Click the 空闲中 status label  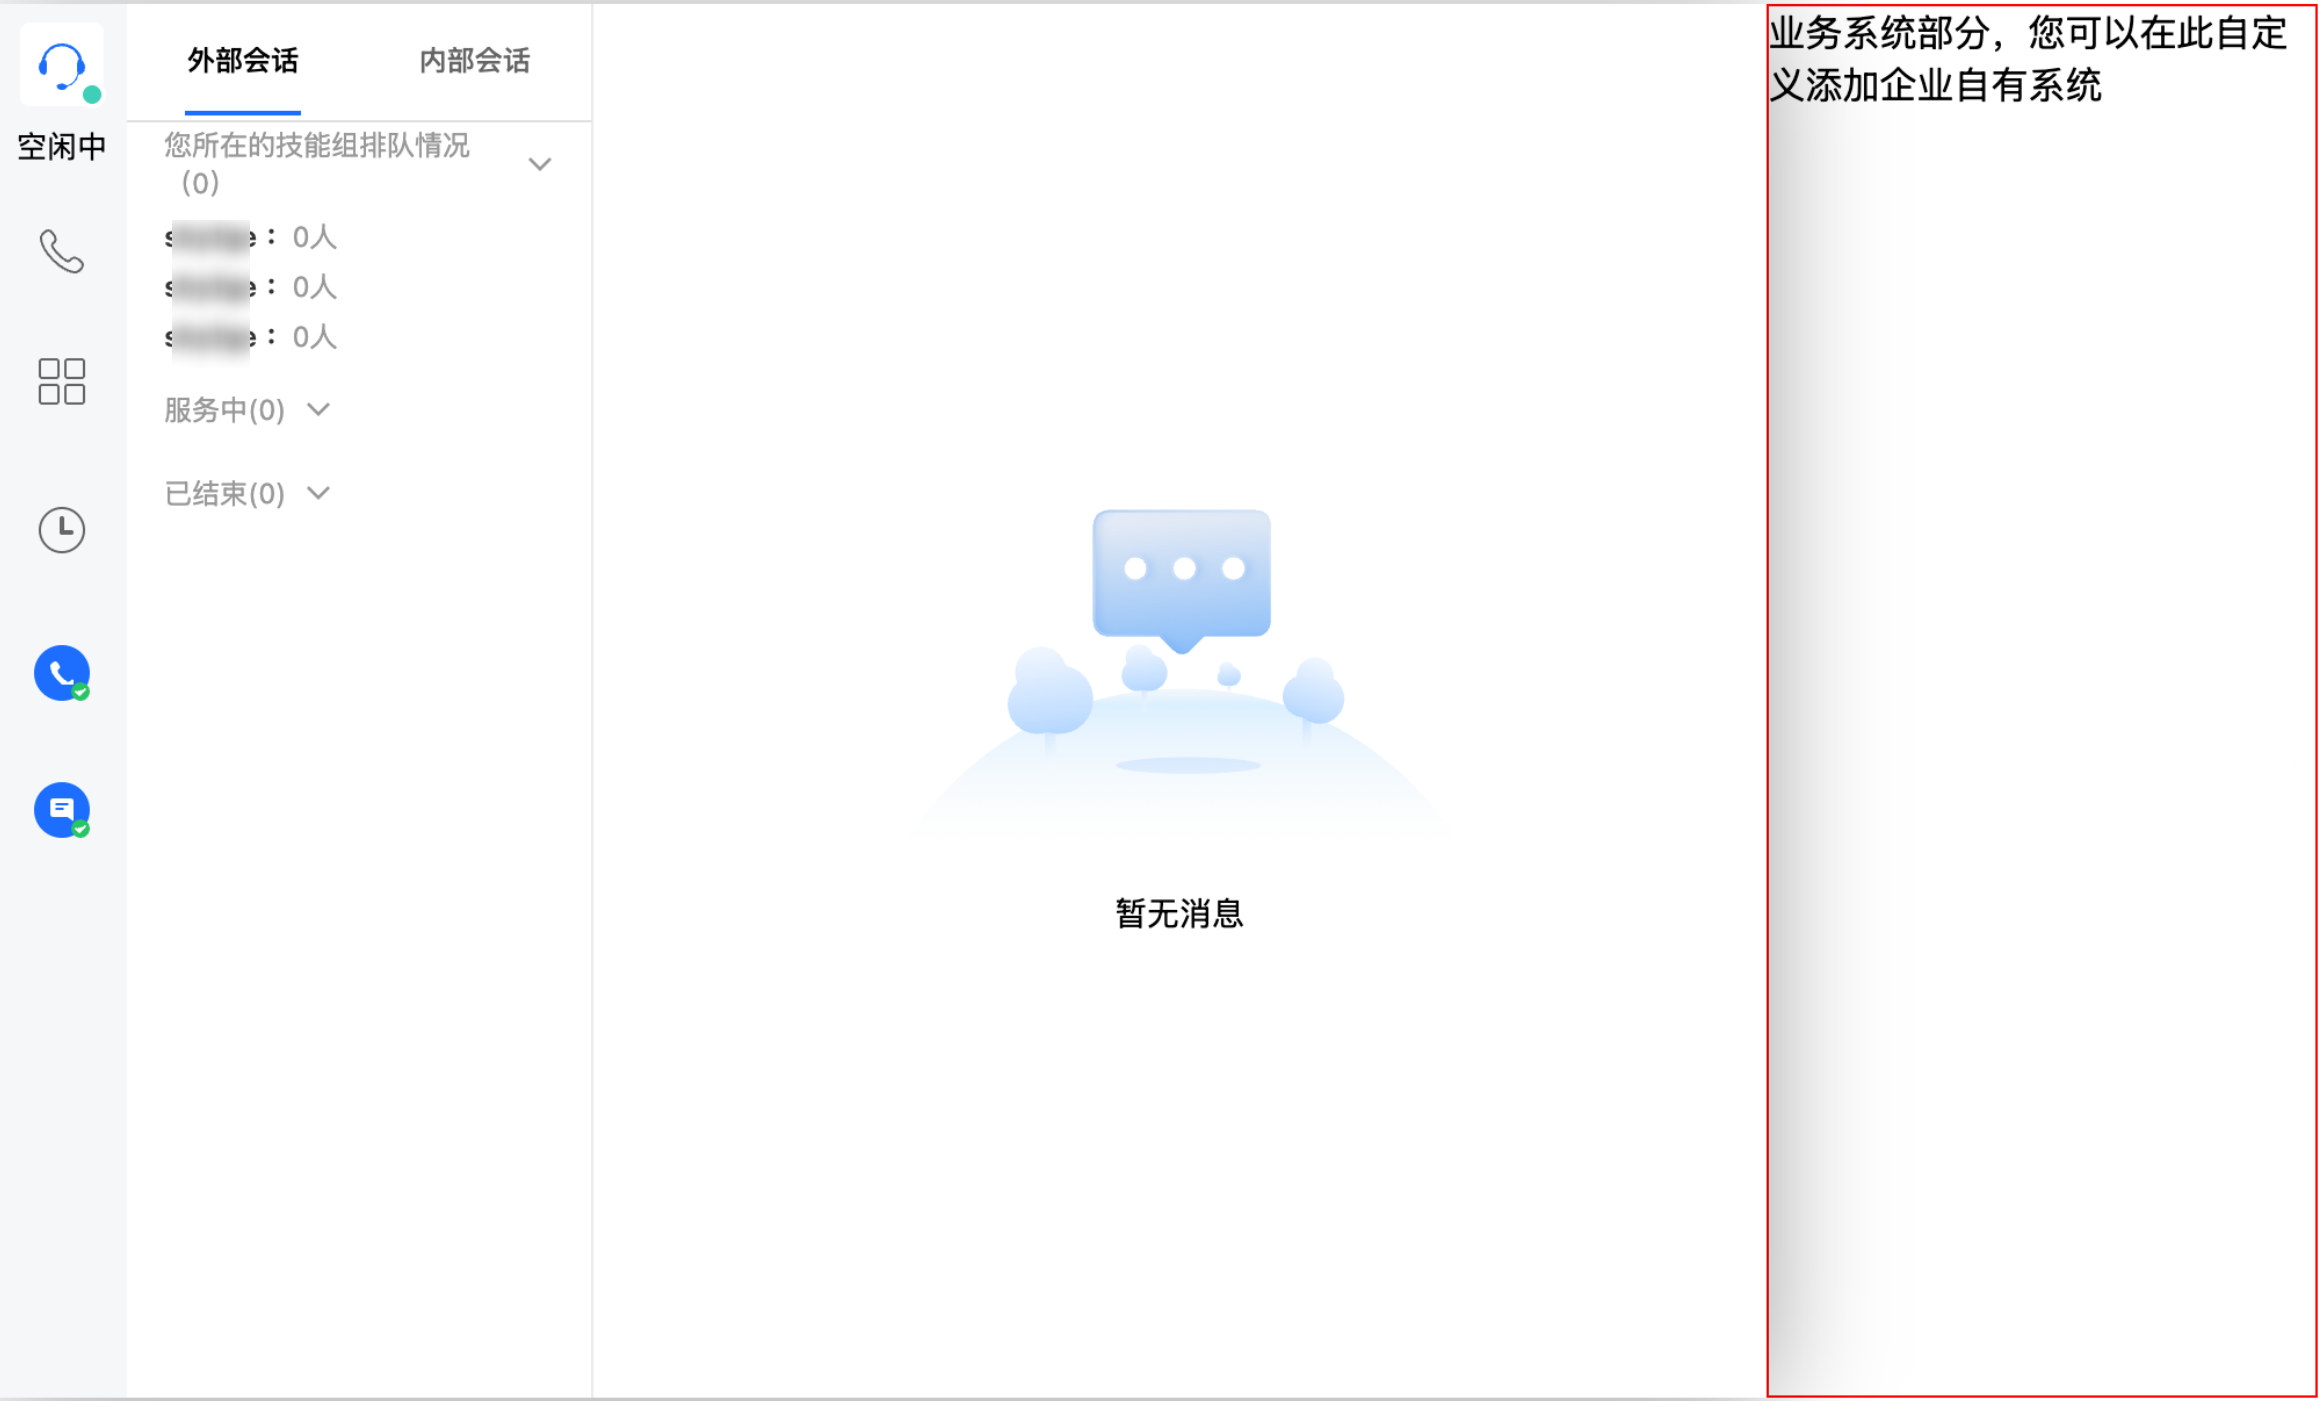coord(61,147)
